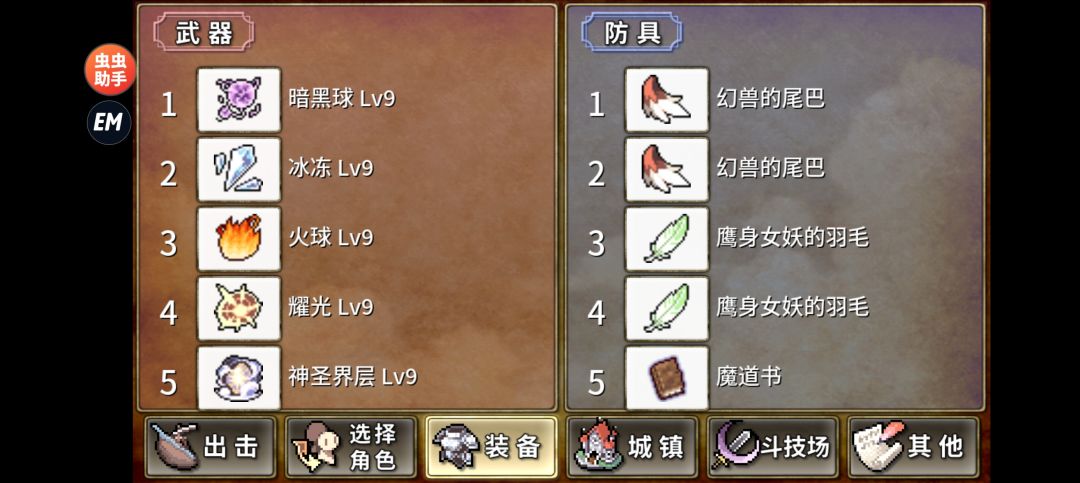Select the 冰冻 ice shard weapon icon

pyautogui.click(x=239, y=169)
